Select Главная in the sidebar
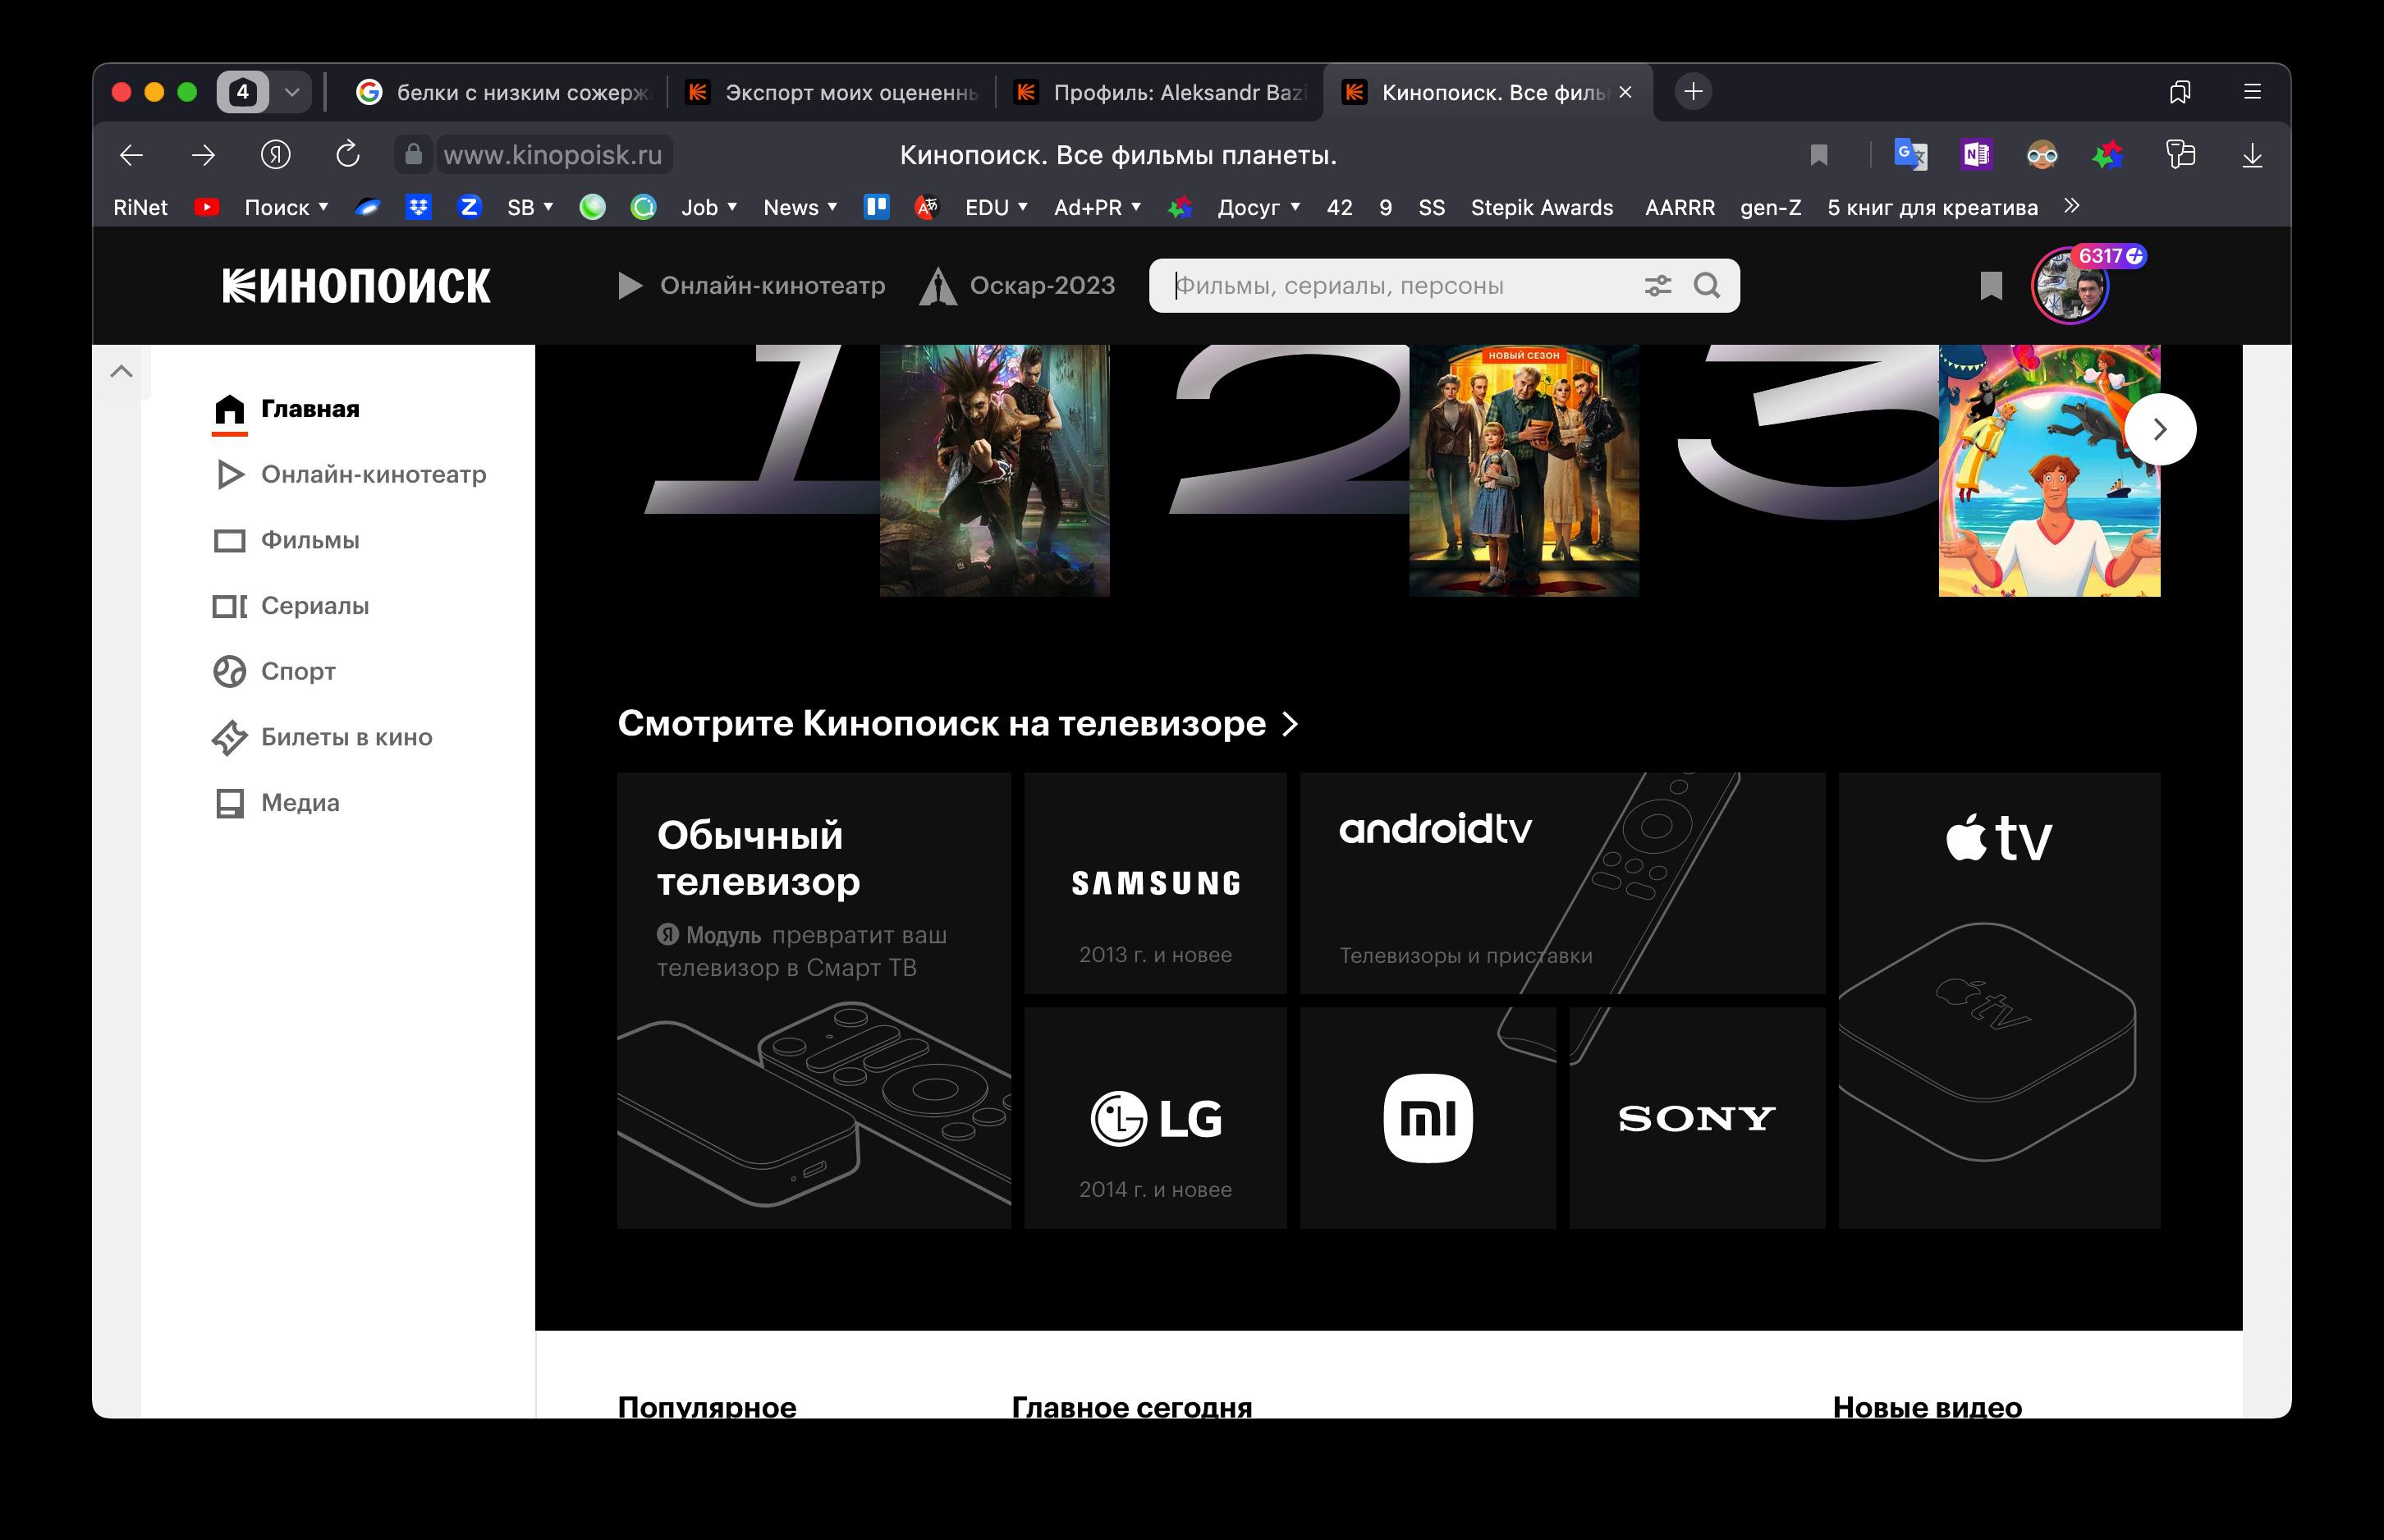2384x1540 pixels. click(x=286, y=409)
